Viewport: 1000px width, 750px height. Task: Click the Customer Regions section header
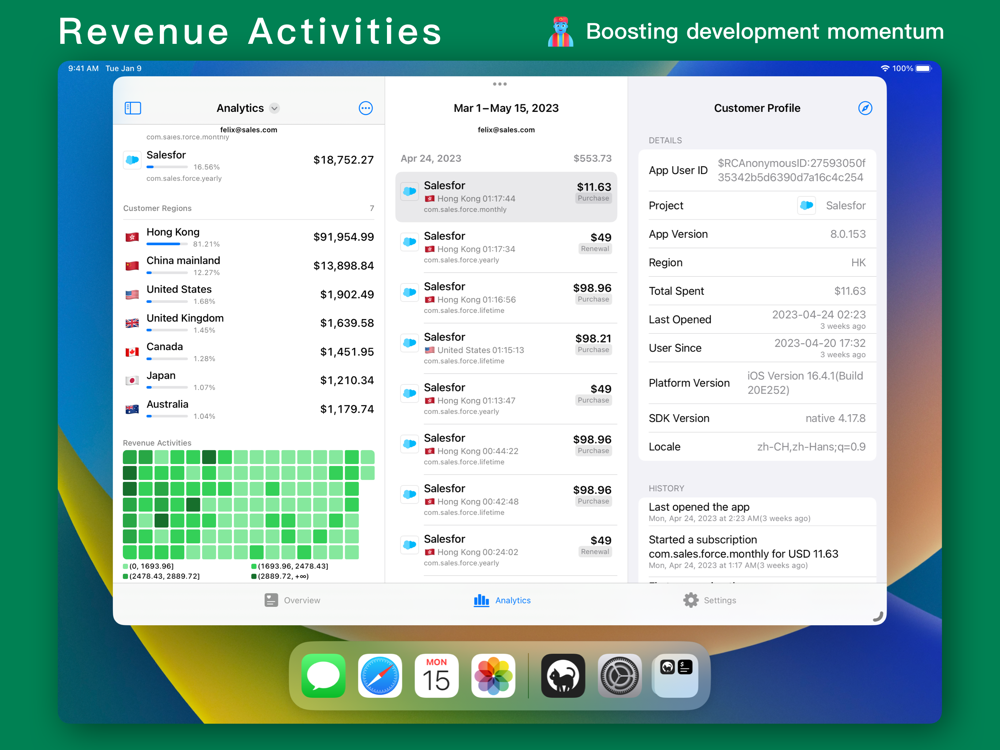[x=249, y=209]
